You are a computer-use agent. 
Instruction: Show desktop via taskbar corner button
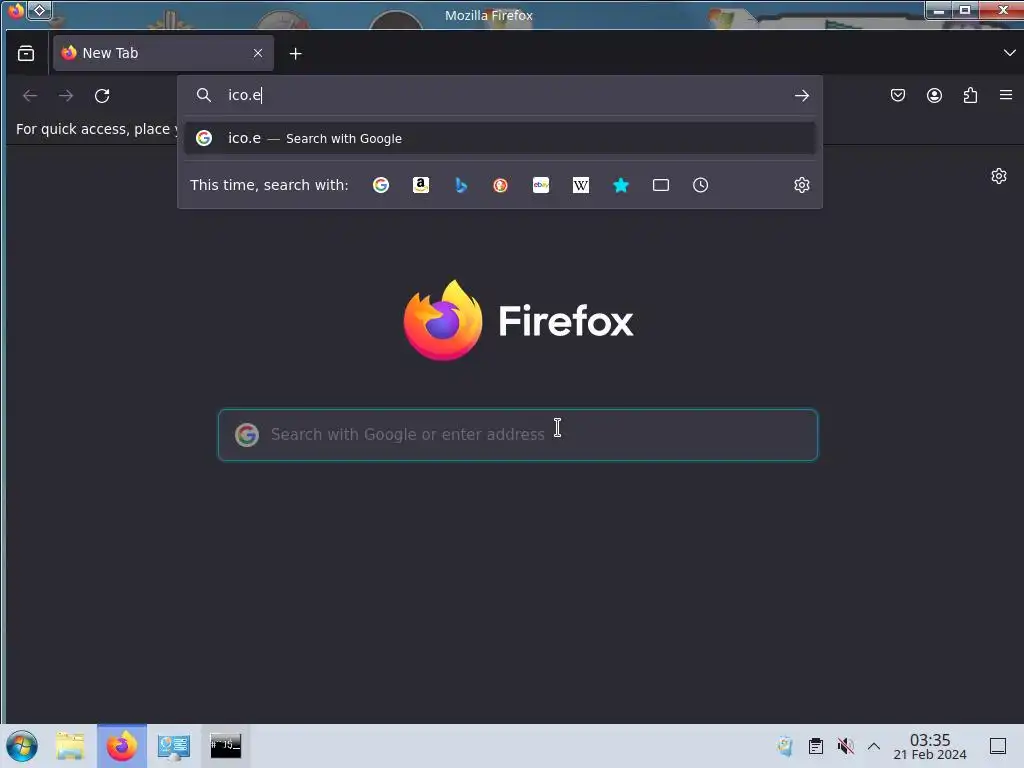point(998,746)
